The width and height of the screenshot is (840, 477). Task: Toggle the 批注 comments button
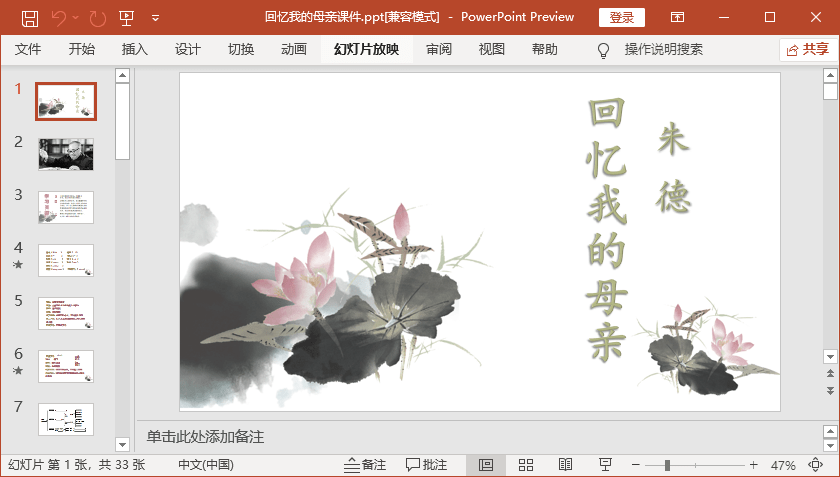[426, 465]
